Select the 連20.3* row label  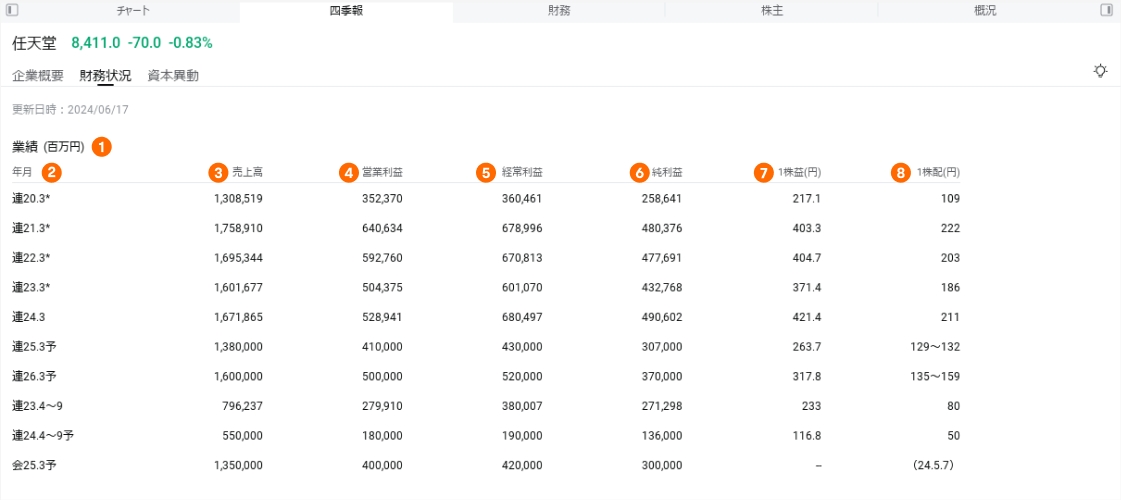31,198
